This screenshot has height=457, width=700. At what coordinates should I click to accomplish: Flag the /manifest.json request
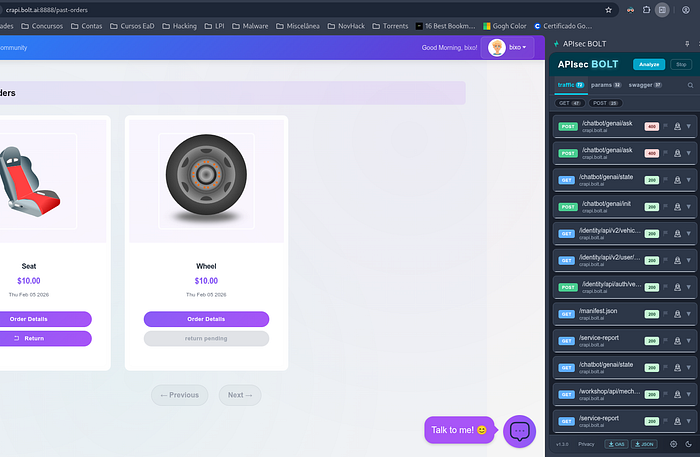pos(666,314)
